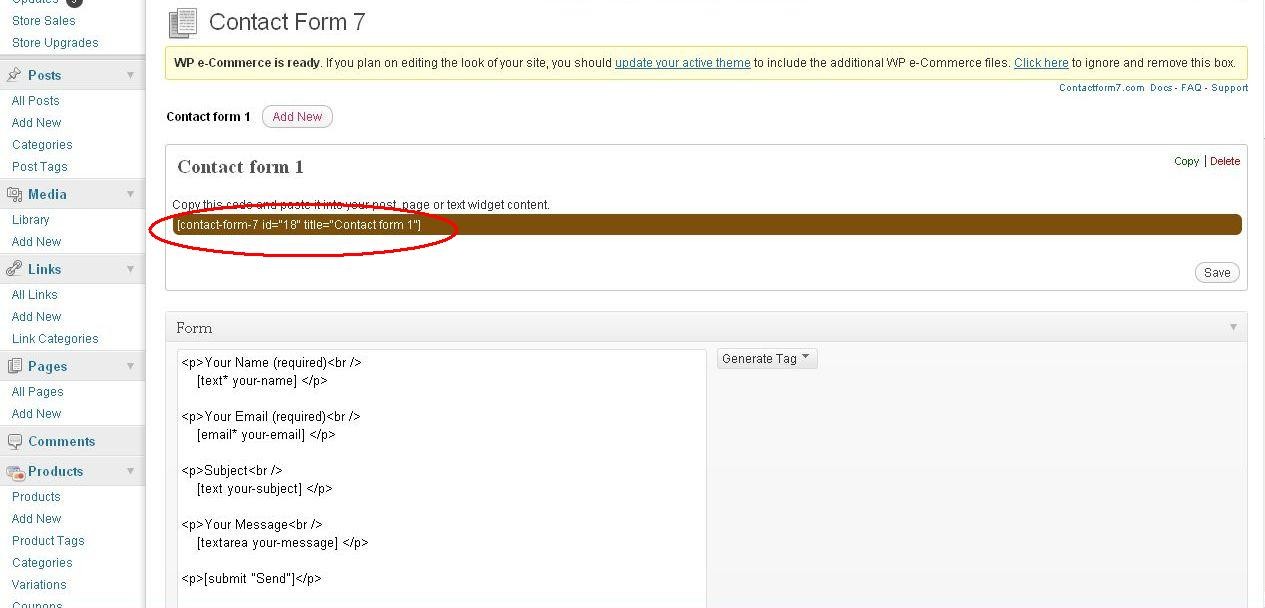Click the Save button
The image size is (1265, 608).
point(1217,272)
